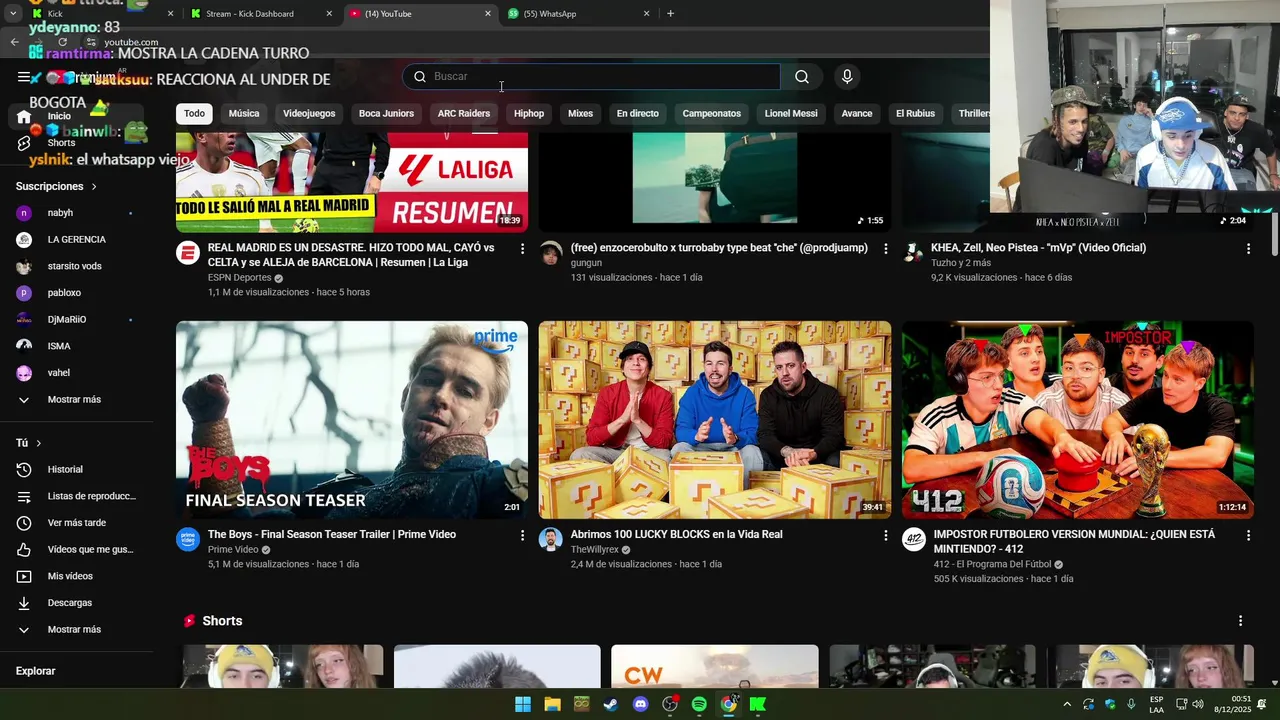Image resolution: width=1280 pixels, height=720 pixels.
Task: Open Mis videos play icon
Action: pyautogui.click(x=24, y=576)
